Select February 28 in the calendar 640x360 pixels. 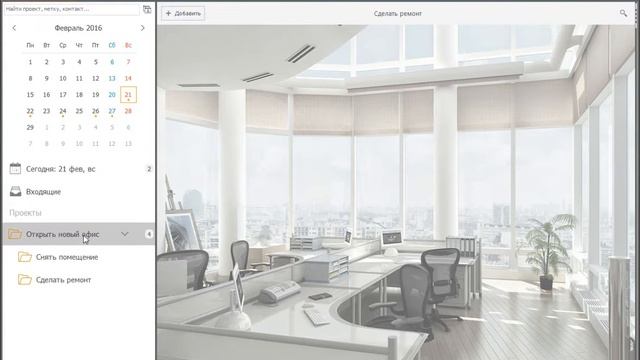(128, 111)
